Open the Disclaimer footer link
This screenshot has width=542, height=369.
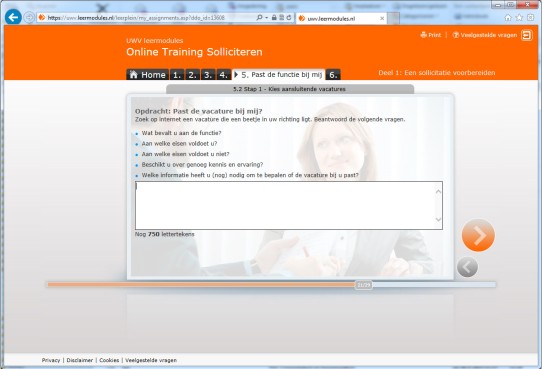click(x=80, y=360)
